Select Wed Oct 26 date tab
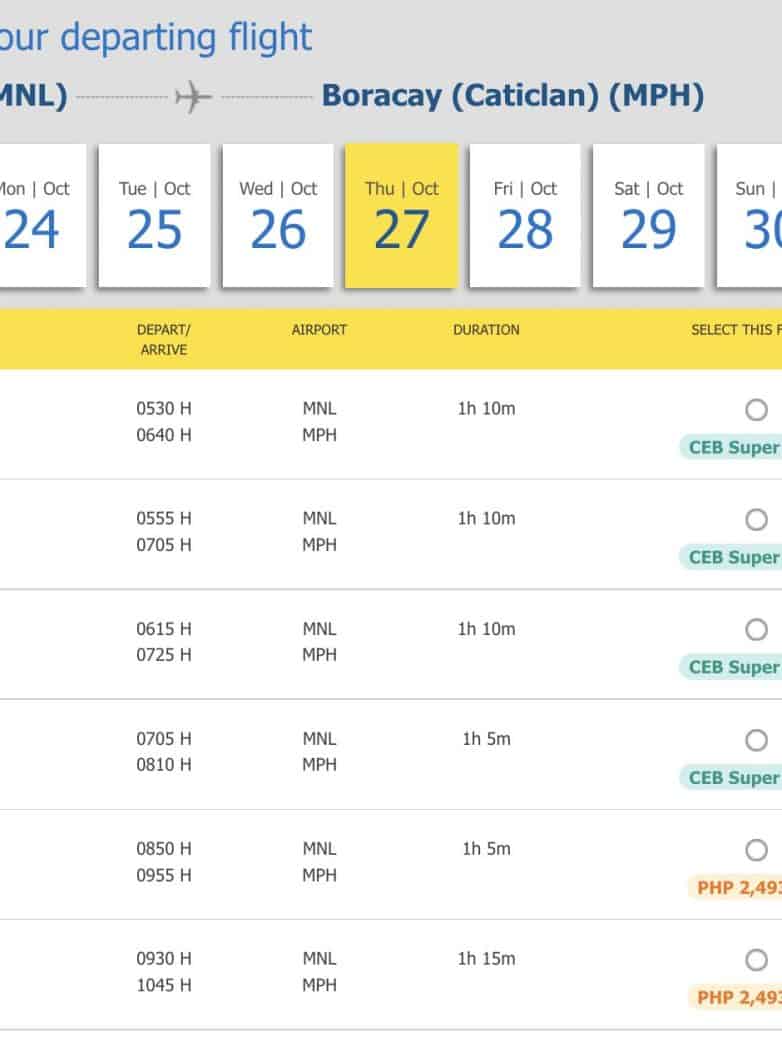 (x=278, y=216)
